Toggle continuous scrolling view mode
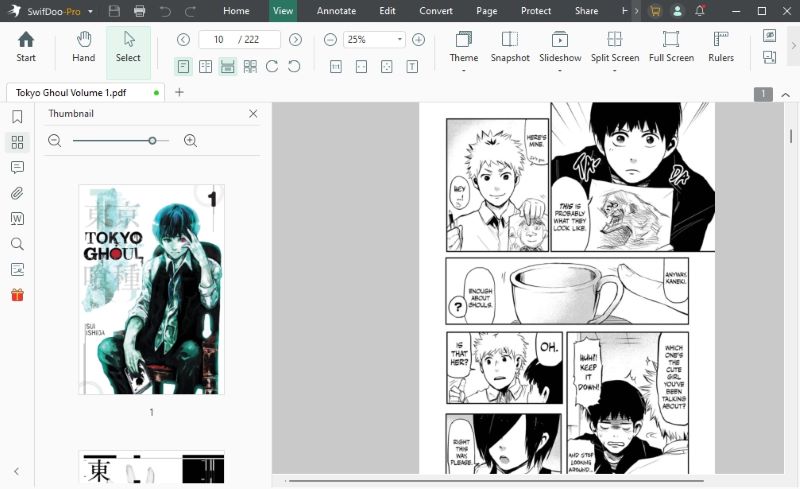This screenshot has height=489, width=800. tap(228, 67)
